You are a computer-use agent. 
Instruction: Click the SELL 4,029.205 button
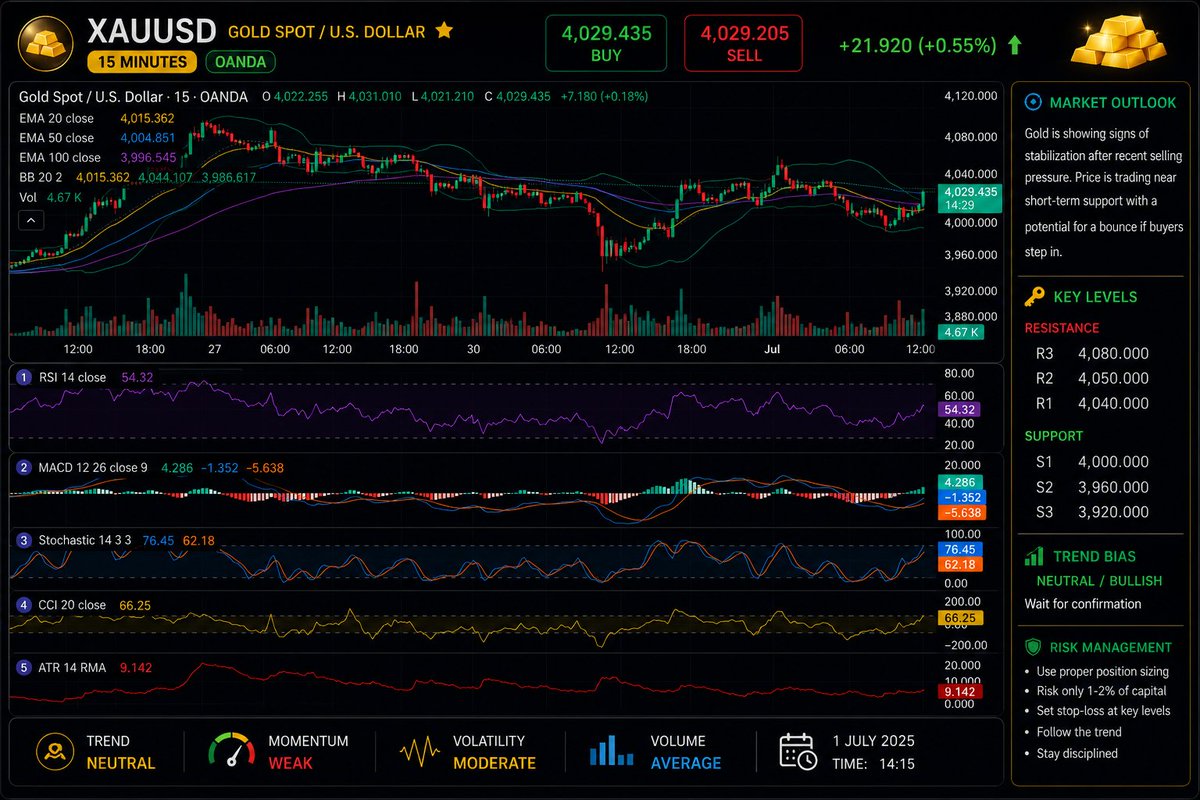743,44
